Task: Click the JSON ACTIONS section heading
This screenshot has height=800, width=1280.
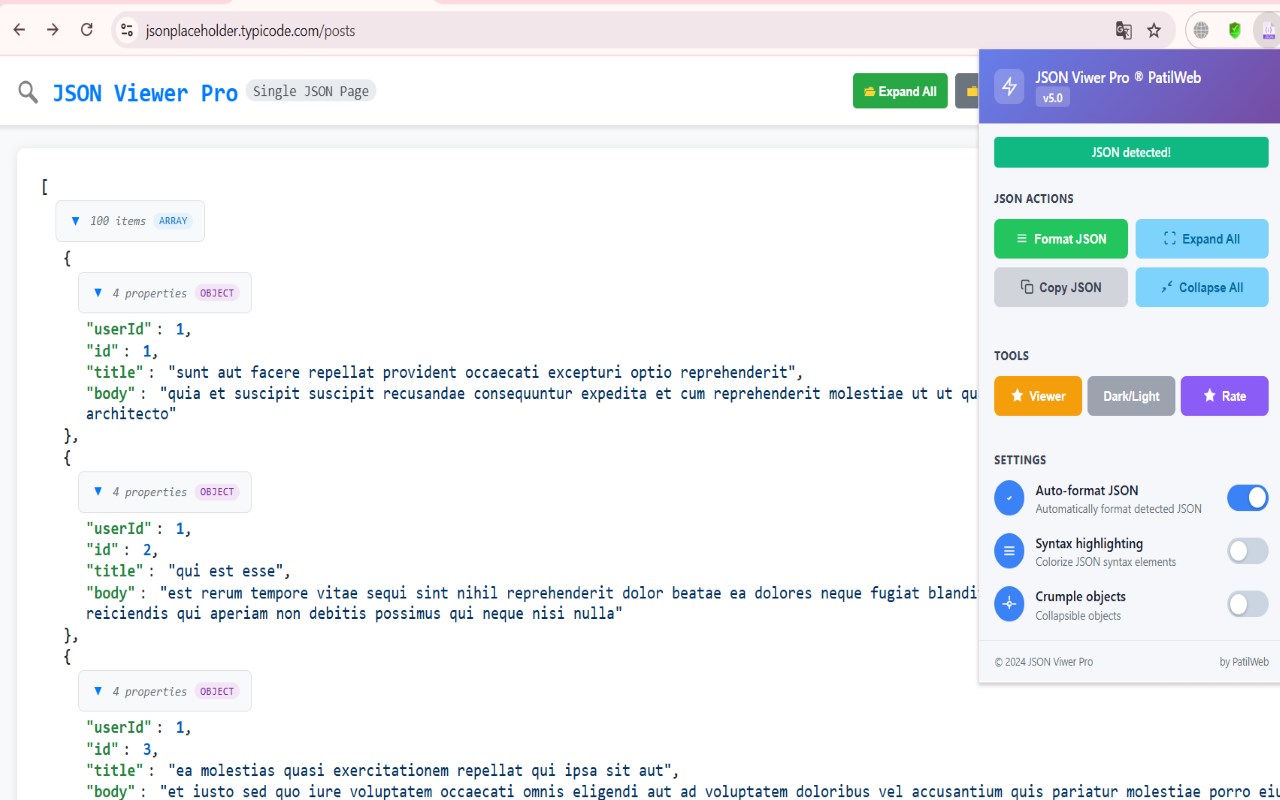Action: coord(1034,199)
